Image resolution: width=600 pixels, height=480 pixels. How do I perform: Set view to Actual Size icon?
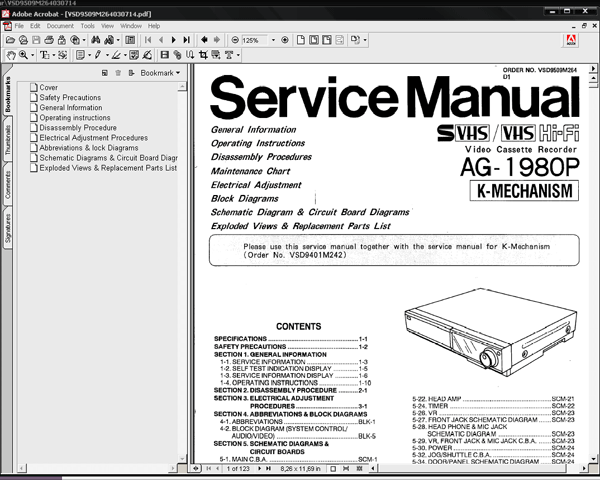click(301, 40)
